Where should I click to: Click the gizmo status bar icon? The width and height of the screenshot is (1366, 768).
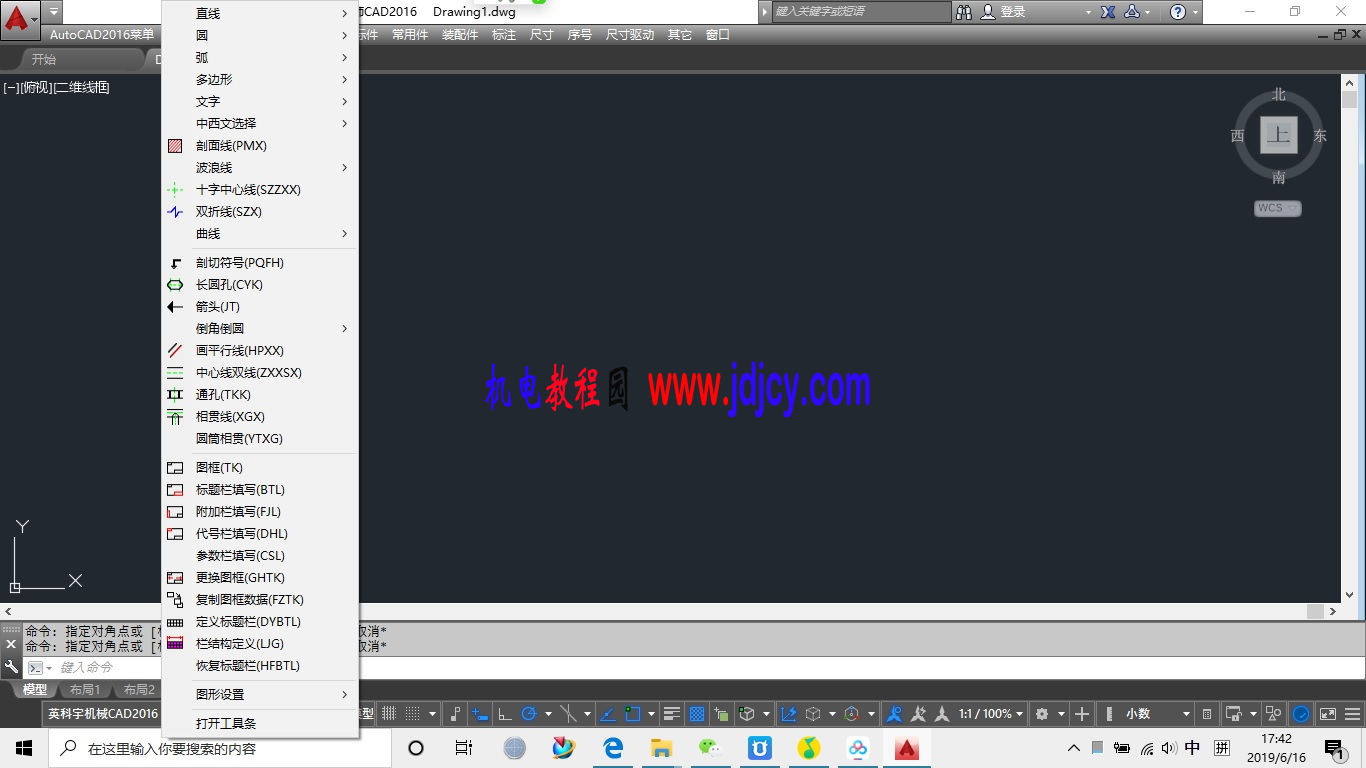click(x=852, y=713)
